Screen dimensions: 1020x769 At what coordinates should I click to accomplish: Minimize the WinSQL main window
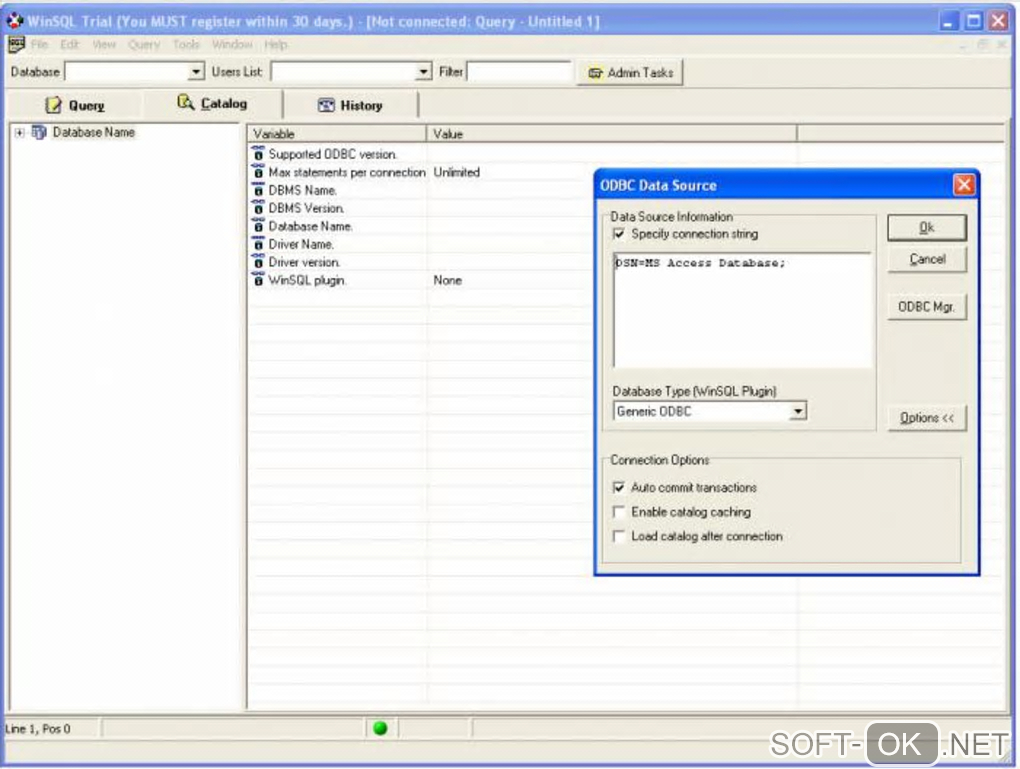coord(949,21)
